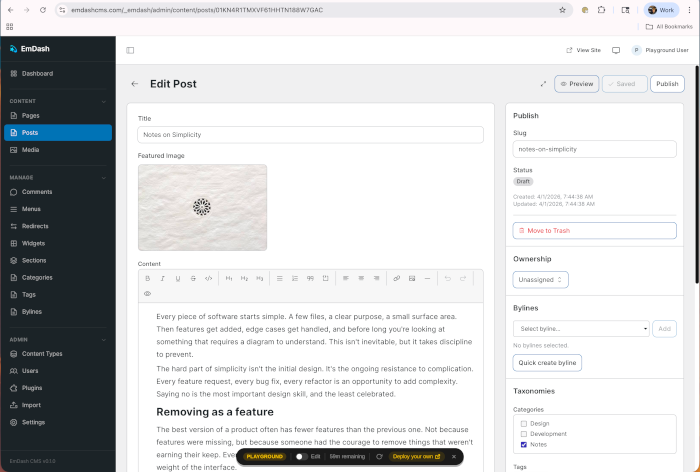700x472 pixels.
Task: Click the Slug input field
Action: [594, 149]
